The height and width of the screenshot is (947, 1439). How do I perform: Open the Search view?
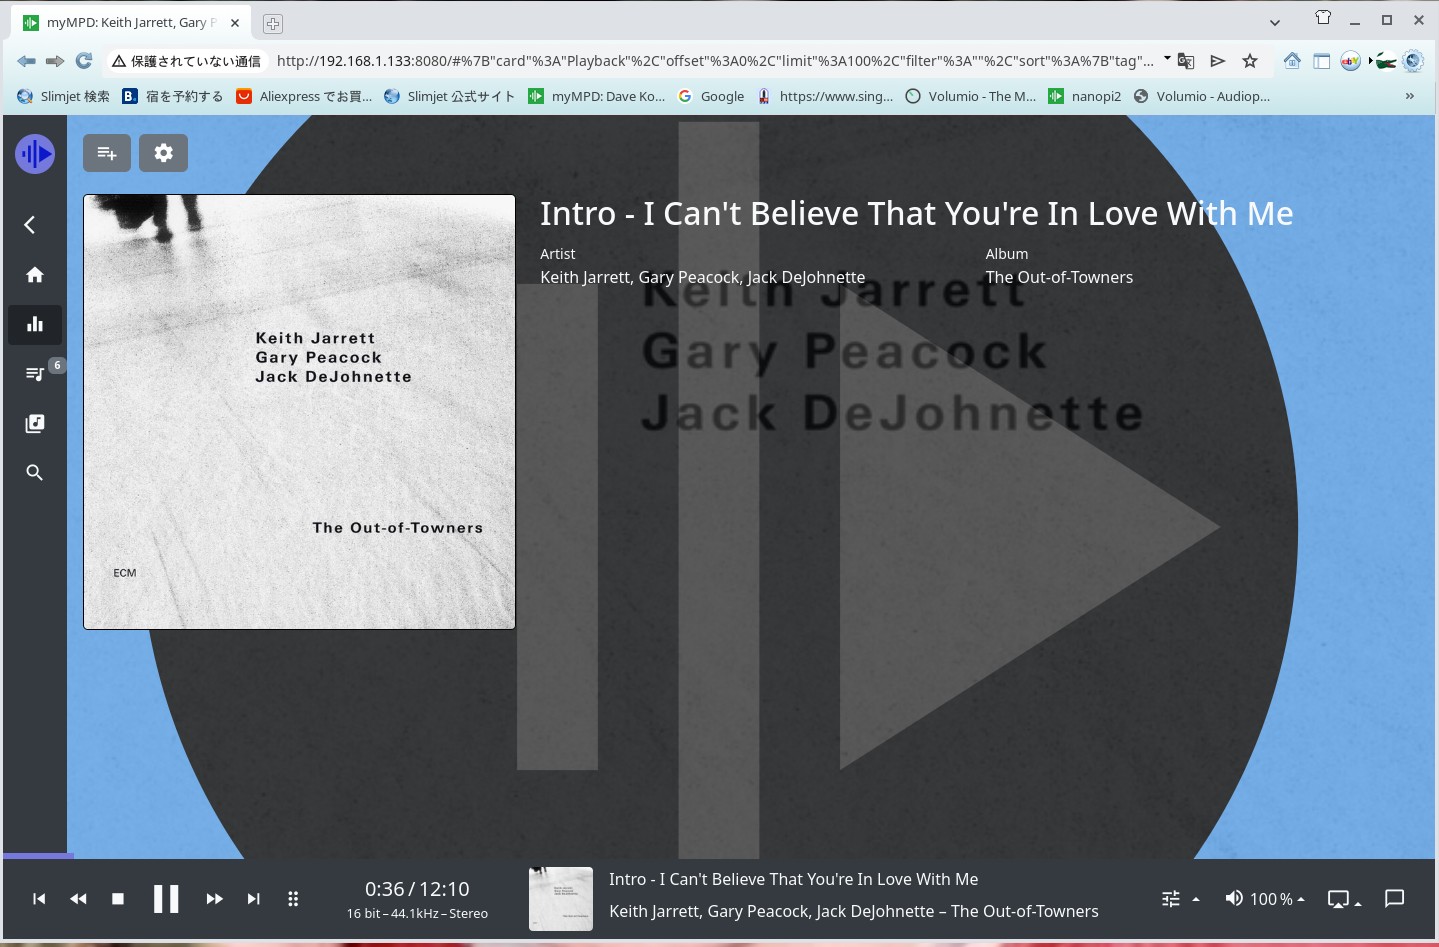35,473
